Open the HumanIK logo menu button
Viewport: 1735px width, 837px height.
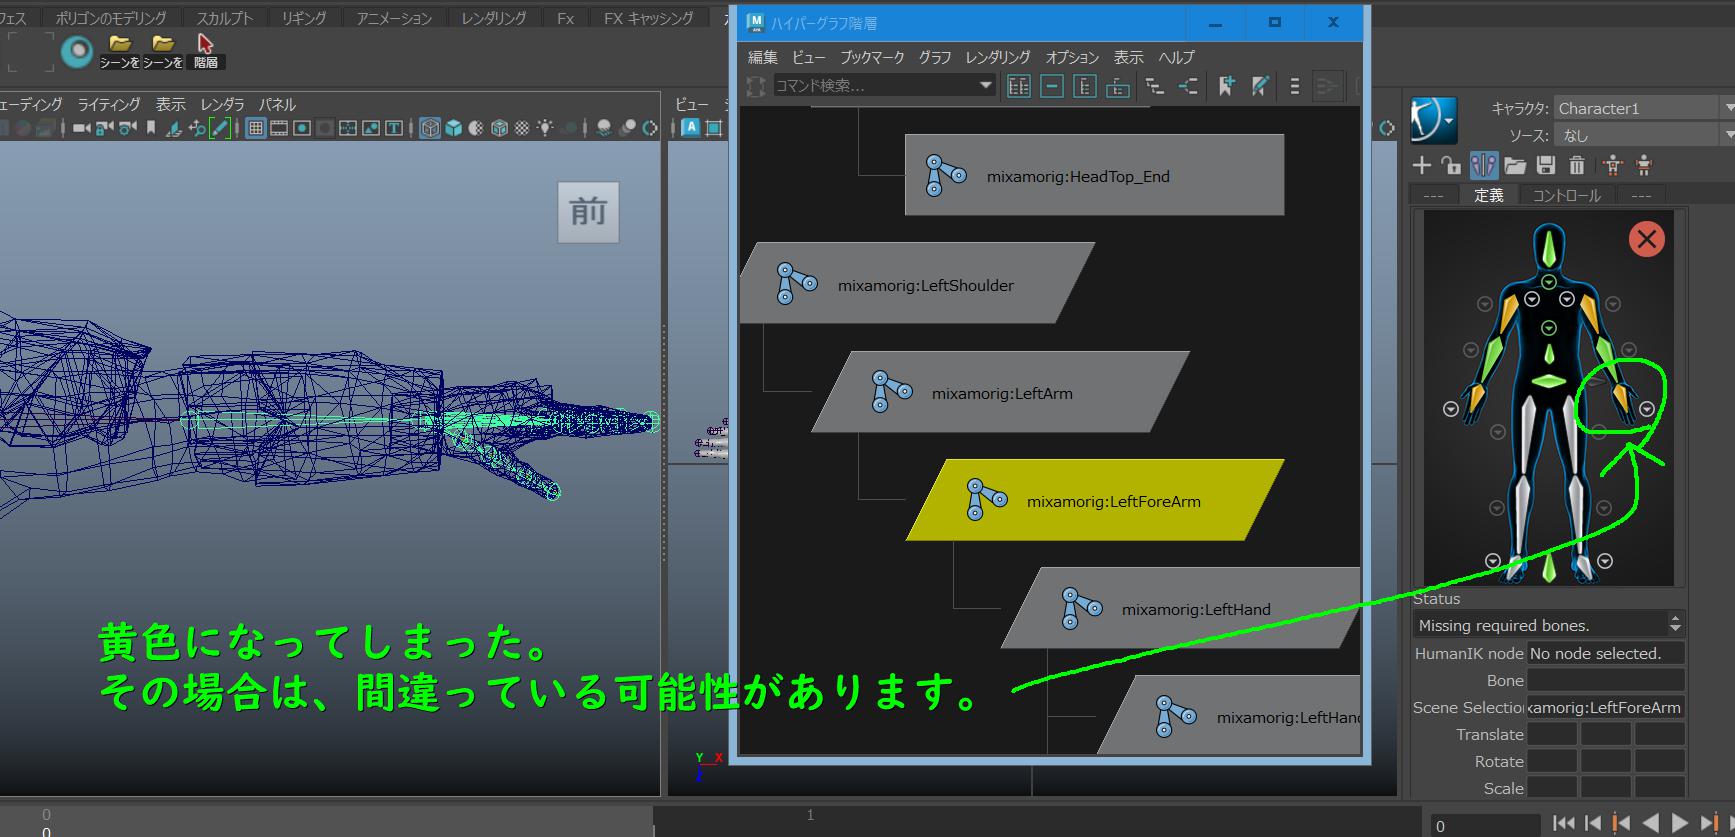pos(1434,121)
